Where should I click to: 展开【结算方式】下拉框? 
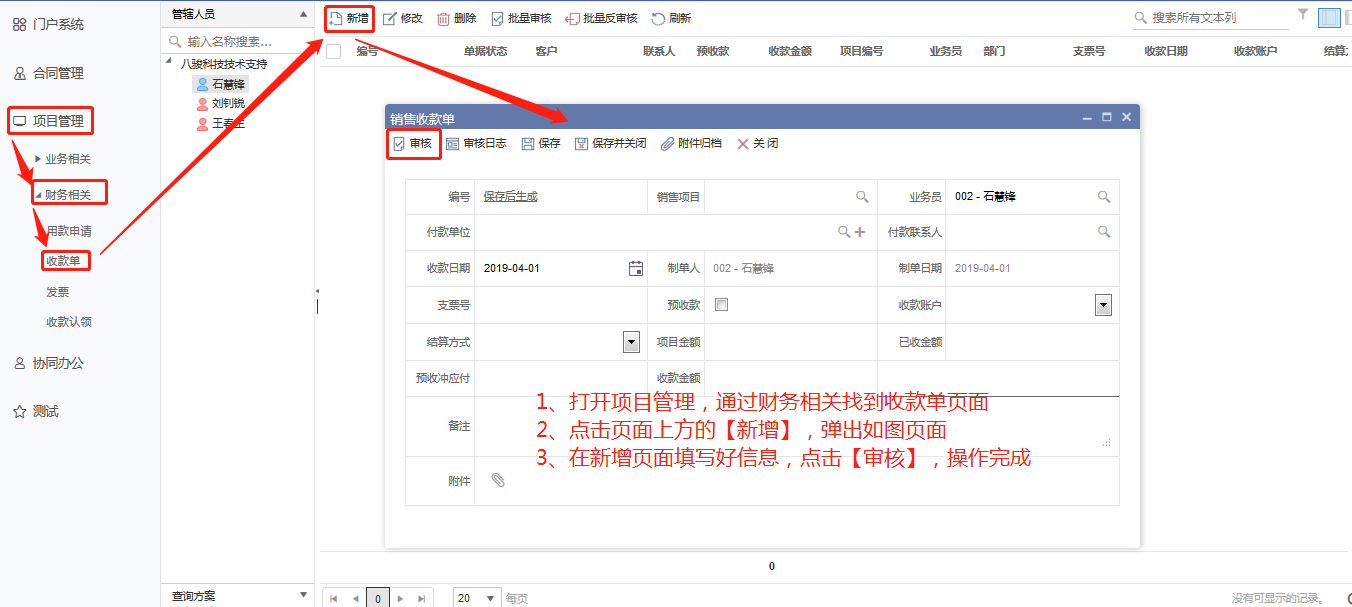pyautogui.click(x=630, y=341)
